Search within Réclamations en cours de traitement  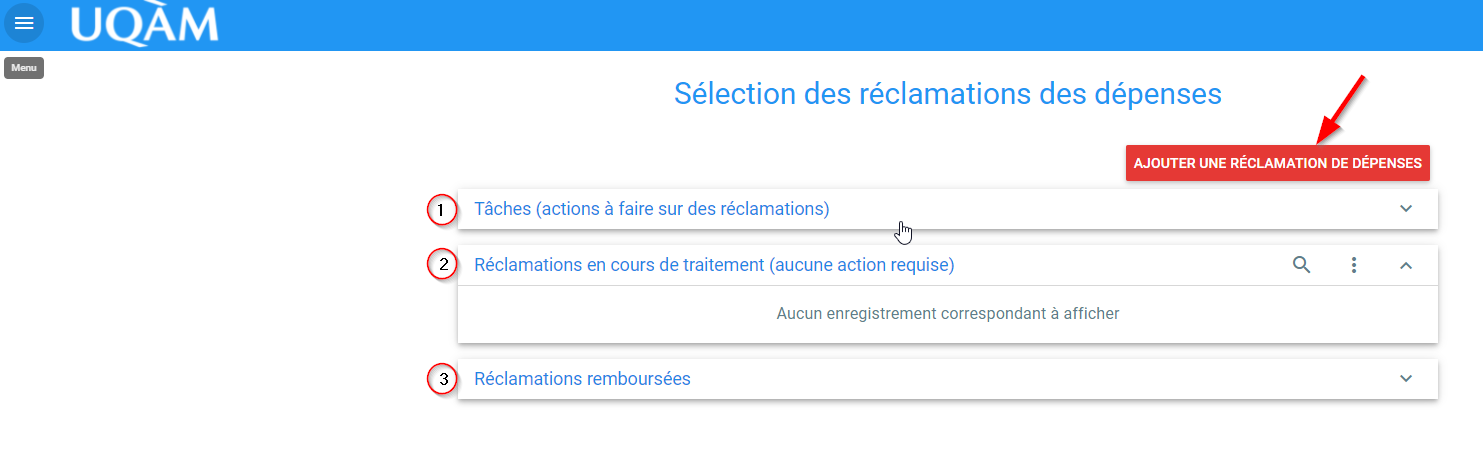(x=1301, y=265)
